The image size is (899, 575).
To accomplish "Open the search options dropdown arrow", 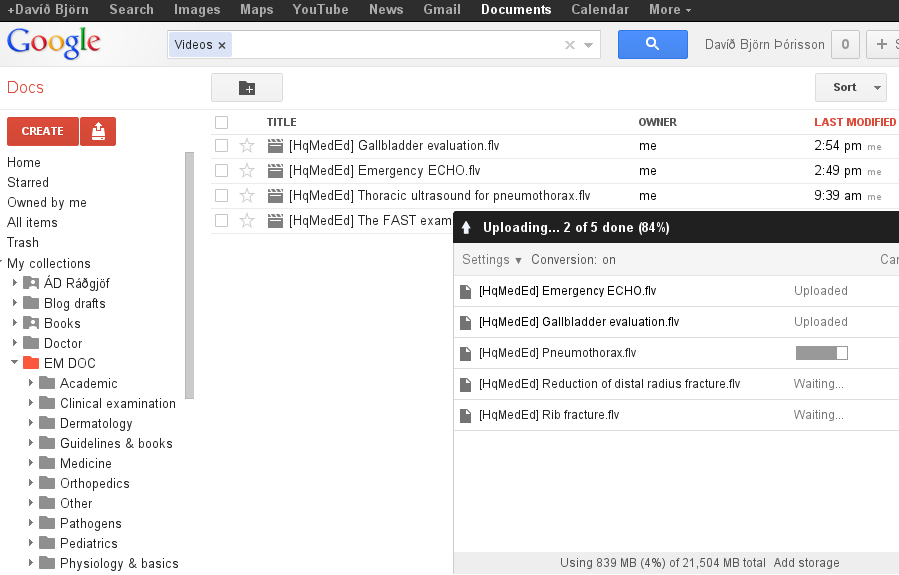I will 588,45.
